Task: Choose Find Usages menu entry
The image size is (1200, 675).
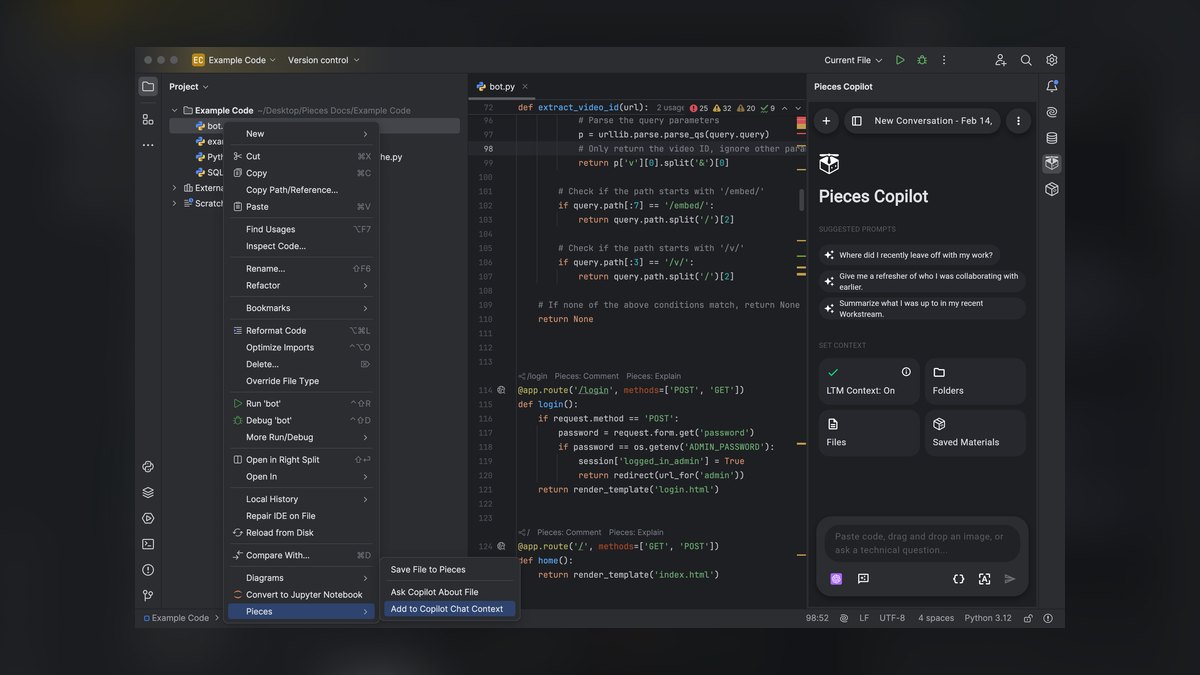Action: [301, 230]
